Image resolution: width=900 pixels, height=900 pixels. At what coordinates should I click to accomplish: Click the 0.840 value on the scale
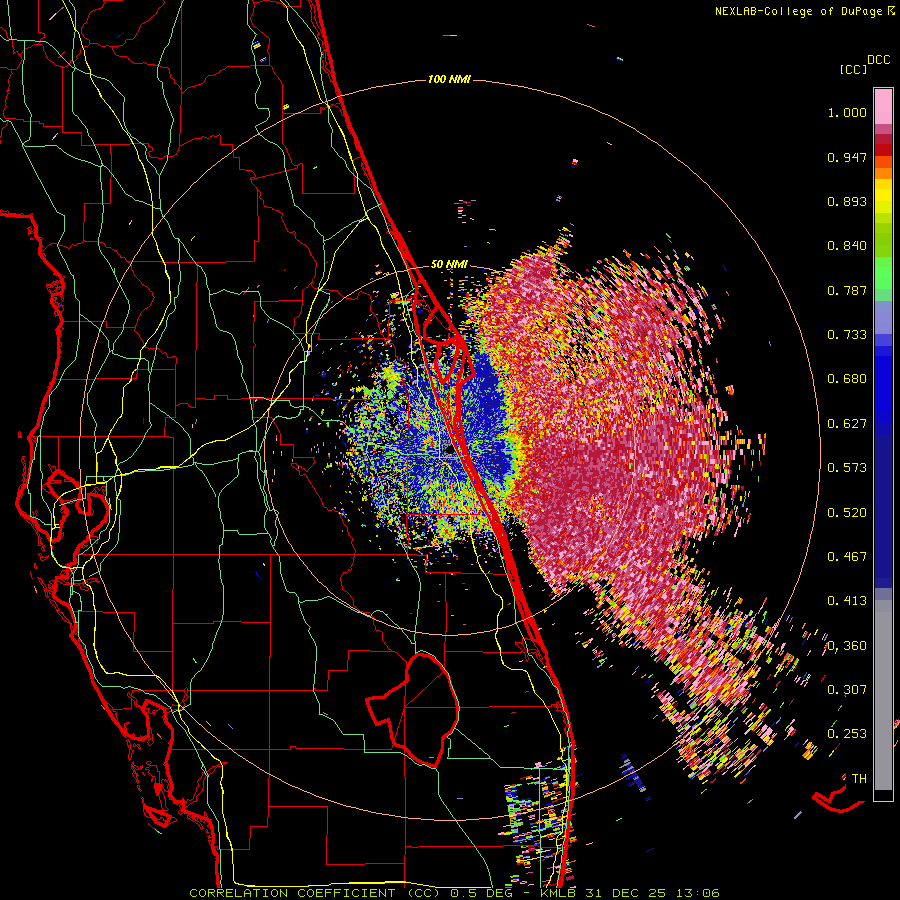point(847,246)
